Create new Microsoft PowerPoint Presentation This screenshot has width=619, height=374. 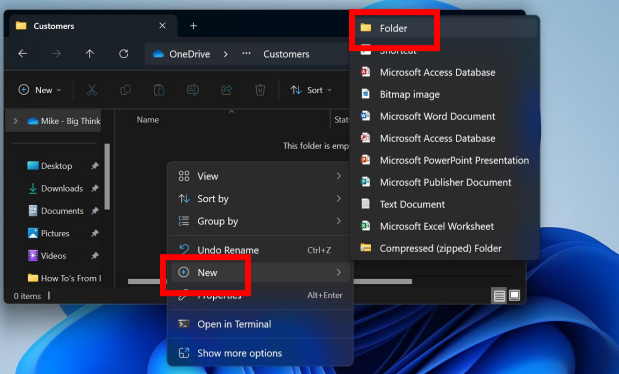[x=445, y=160]
